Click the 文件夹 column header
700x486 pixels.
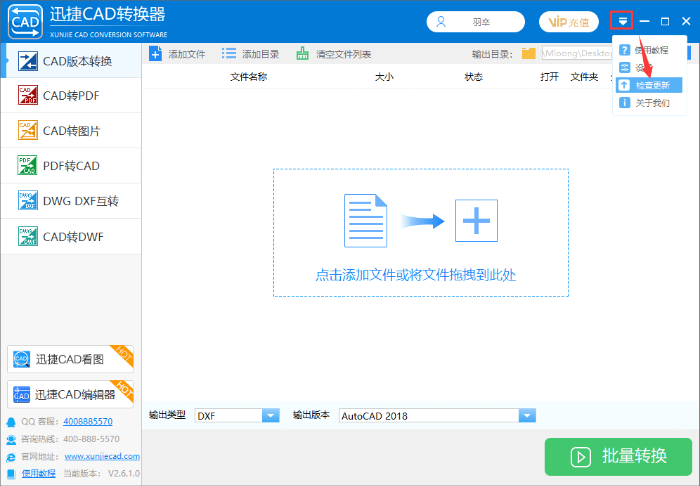584,77
